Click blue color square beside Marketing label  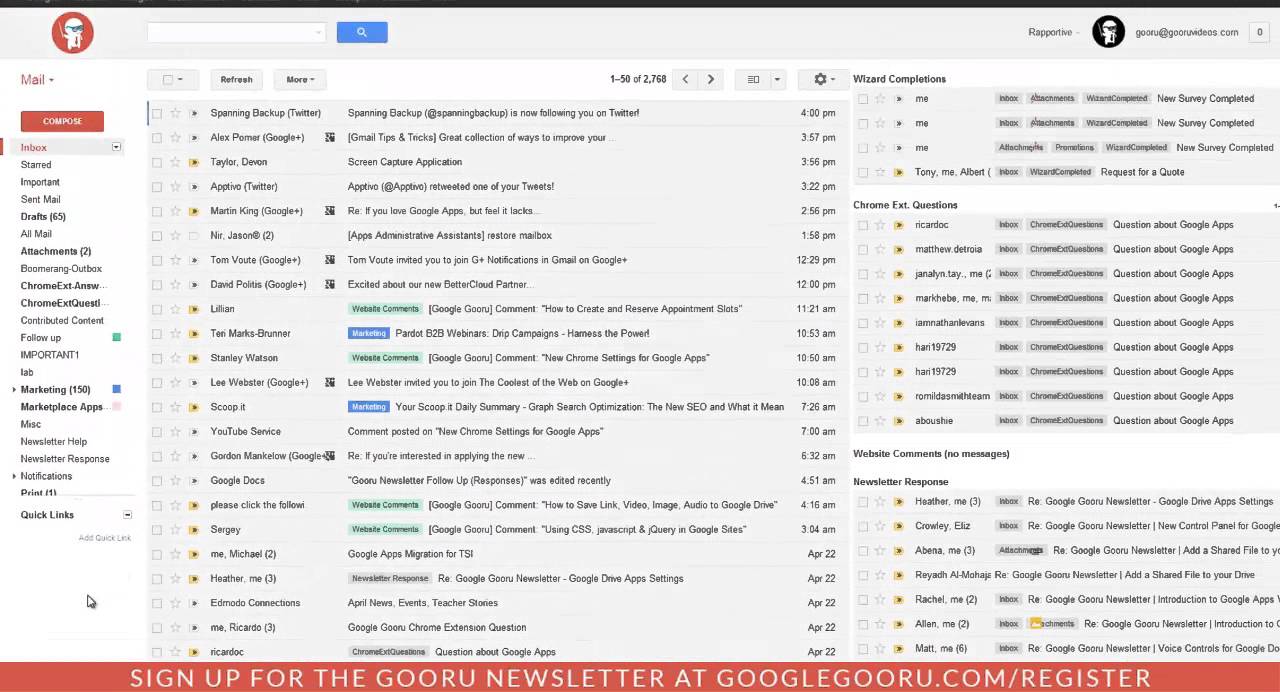(116, 389)
